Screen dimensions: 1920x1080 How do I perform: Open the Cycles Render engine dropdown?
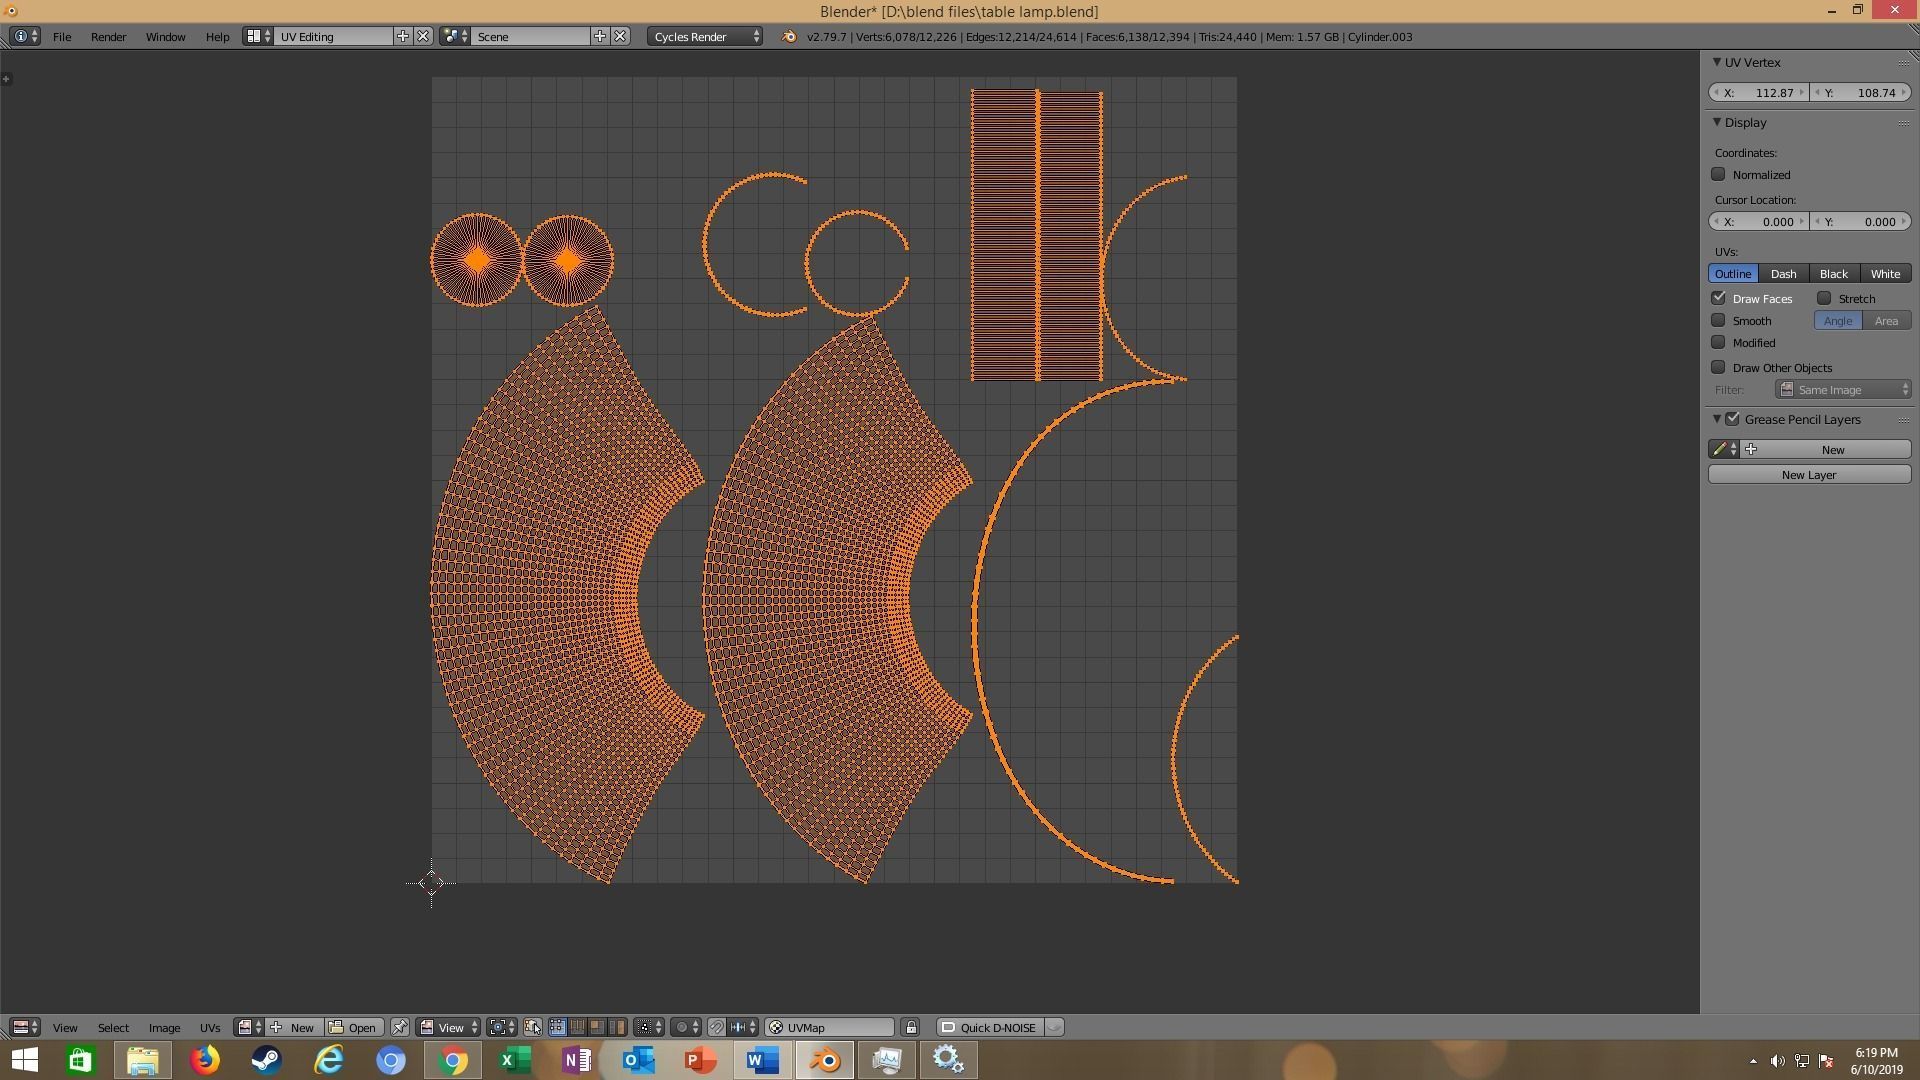[706, 37]
